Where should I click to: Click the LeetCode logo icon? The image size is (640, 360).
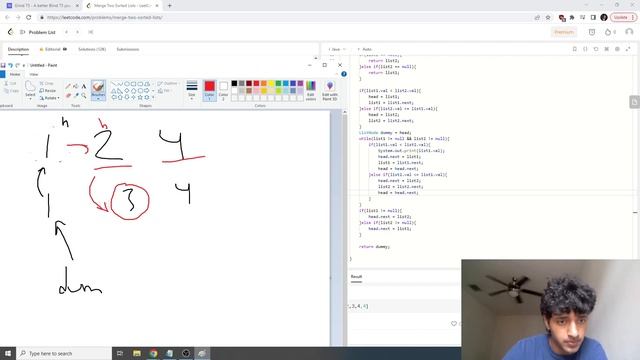pos(10,32)
